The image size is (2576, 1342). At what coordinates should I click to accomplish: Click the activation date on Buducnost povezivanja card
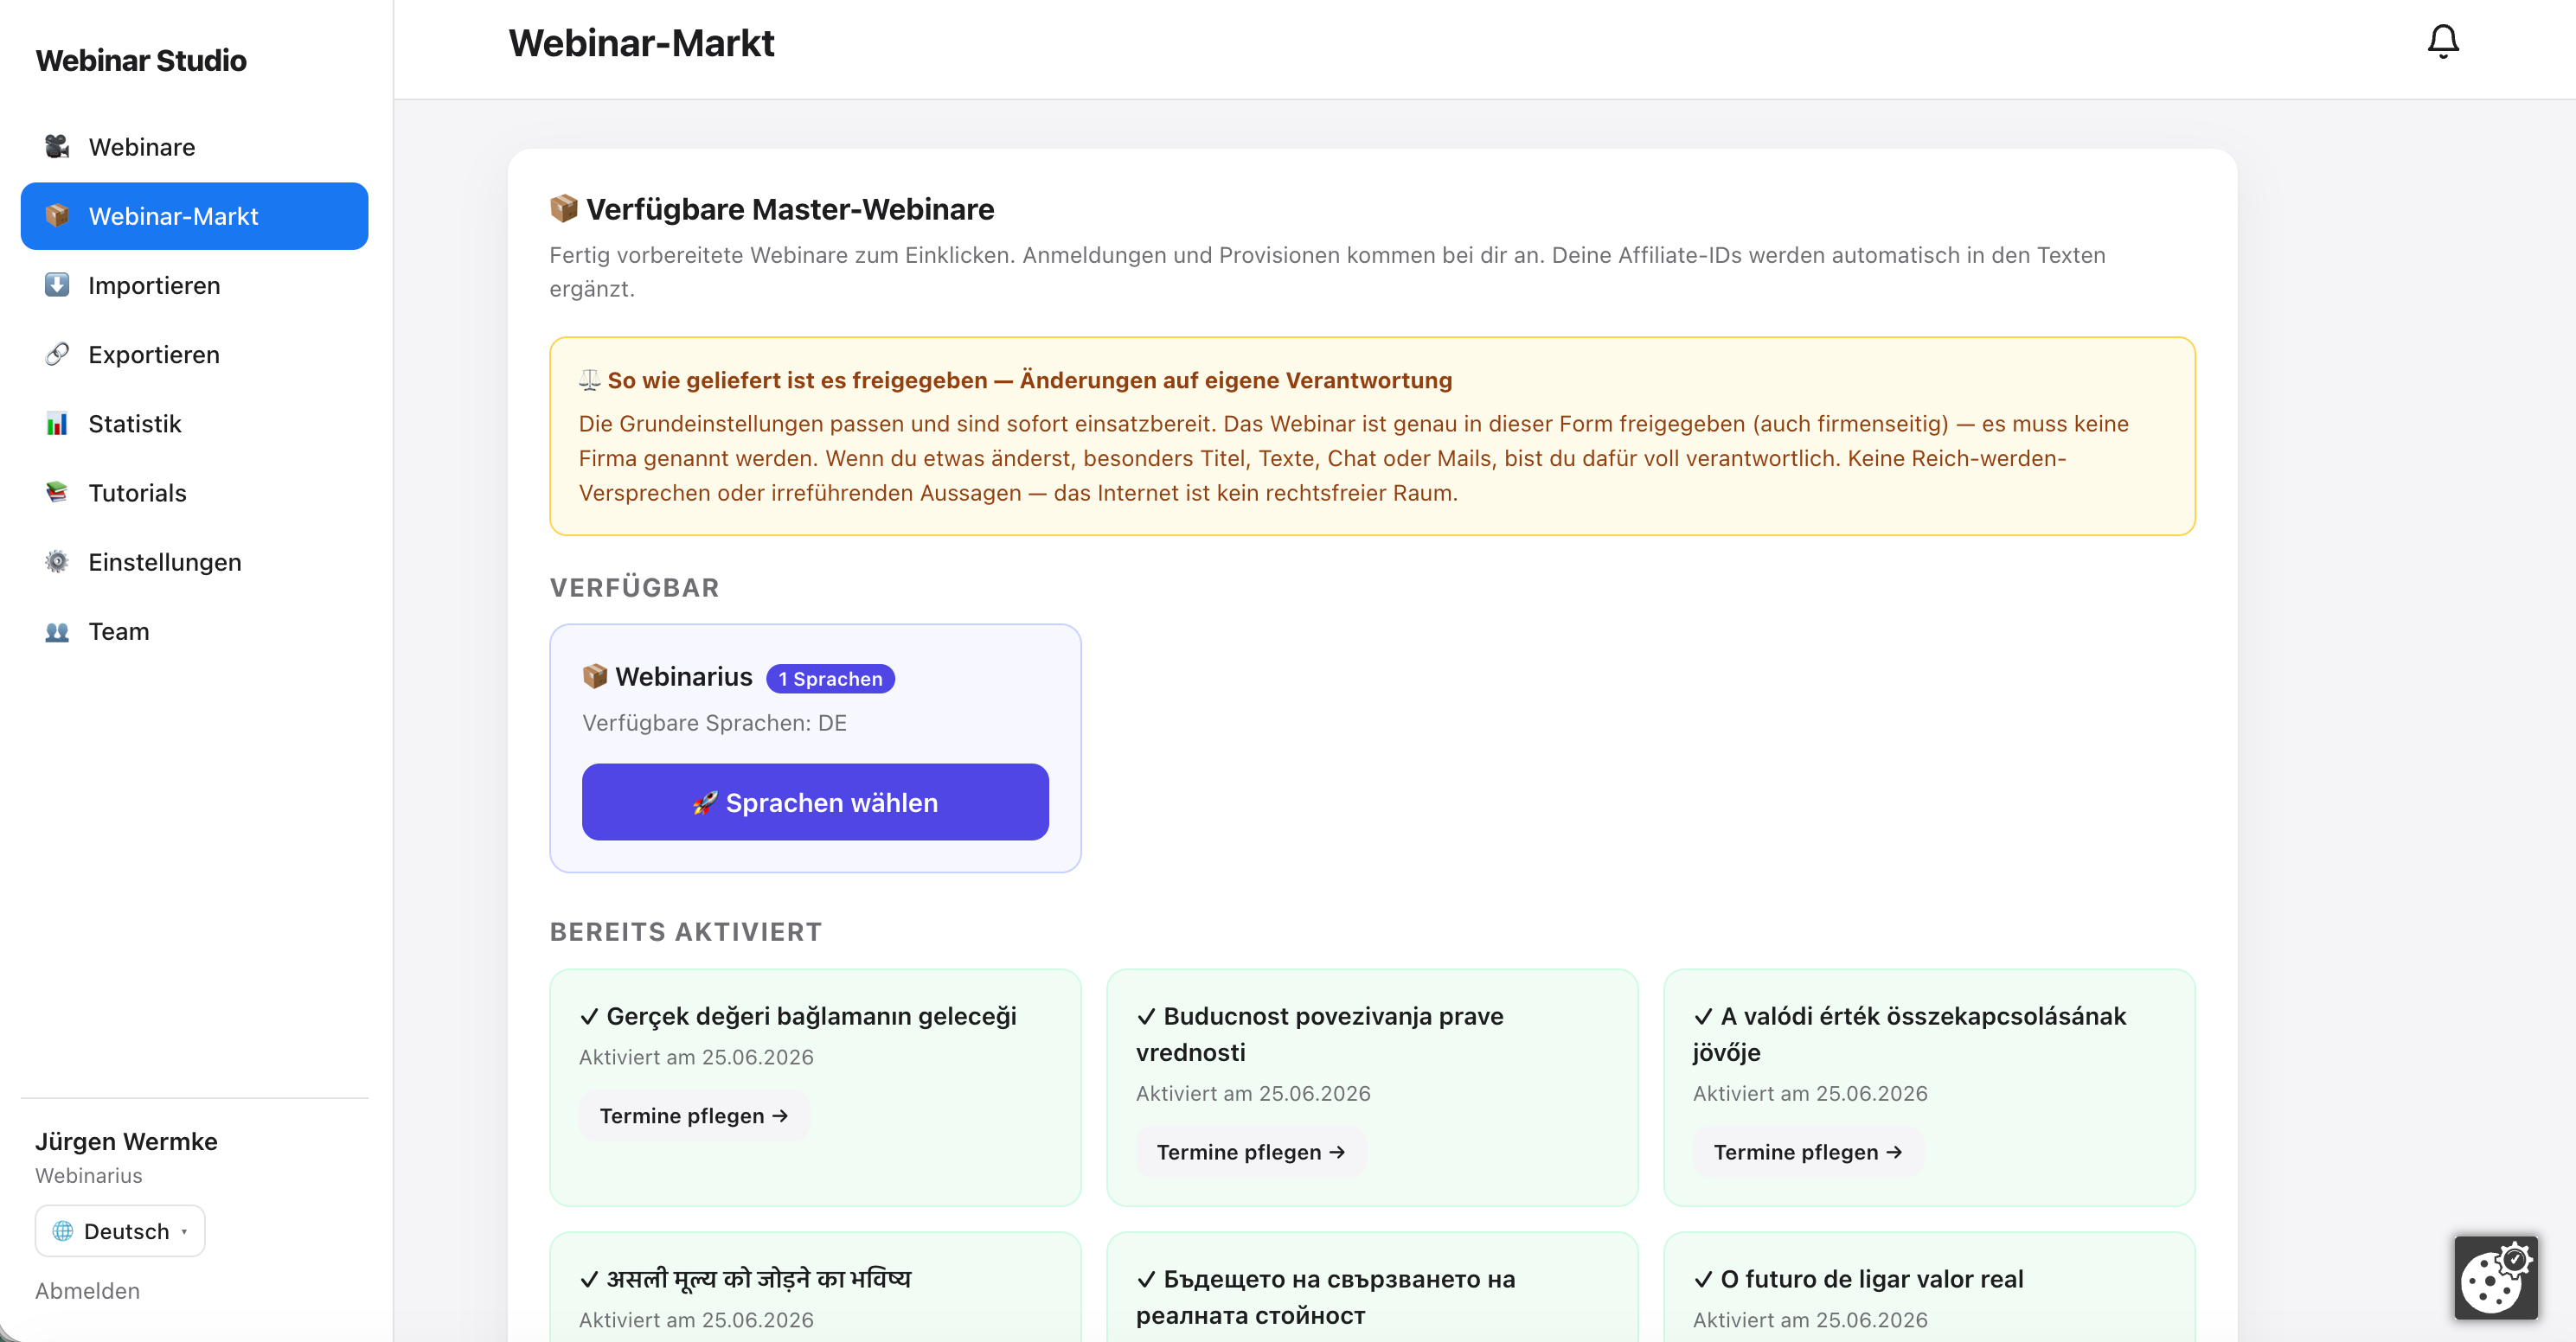[x=1254, y=1093]
